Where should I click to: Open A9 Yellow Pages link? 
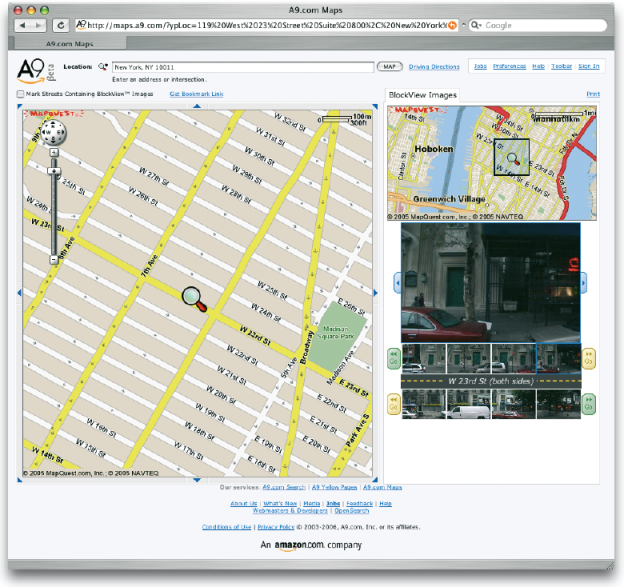click(334, 488)
